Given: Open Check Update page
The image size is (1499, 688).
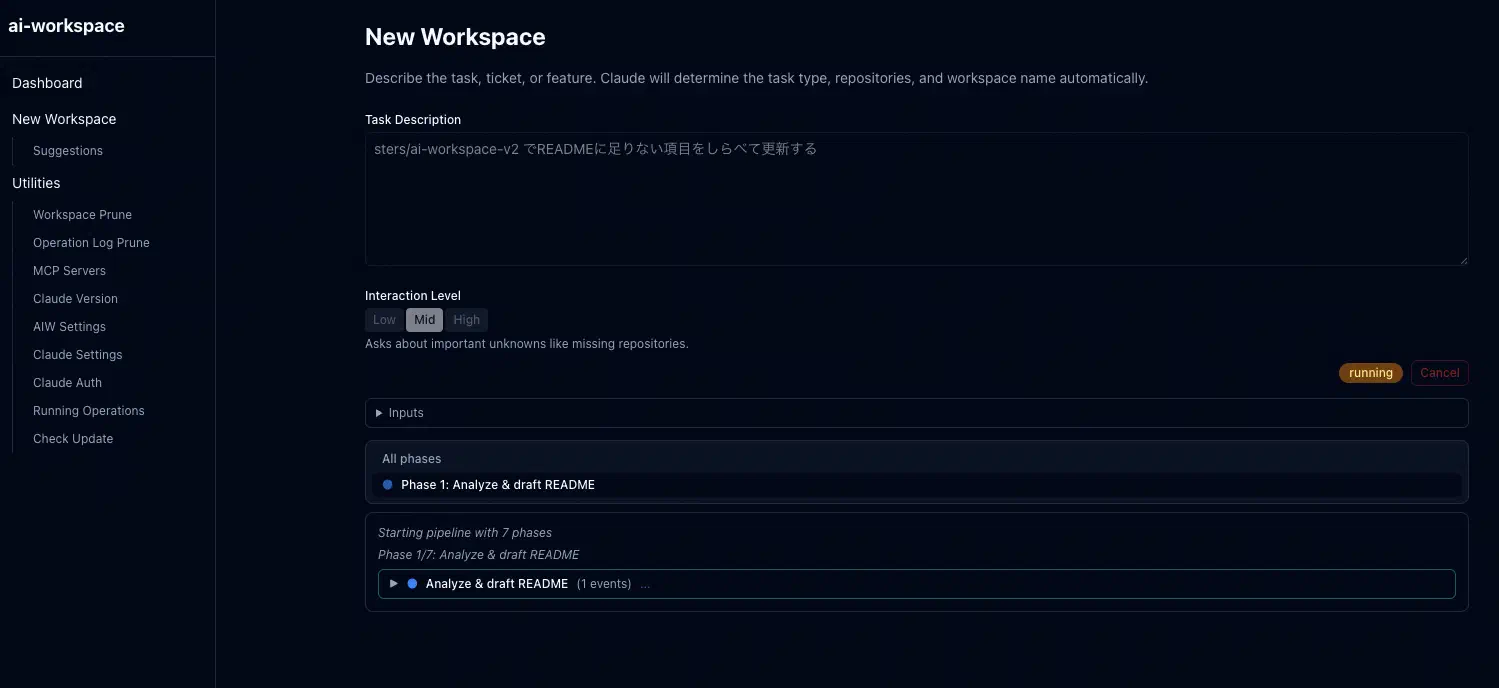Looking at the screenshot, I should click(73, 439).
